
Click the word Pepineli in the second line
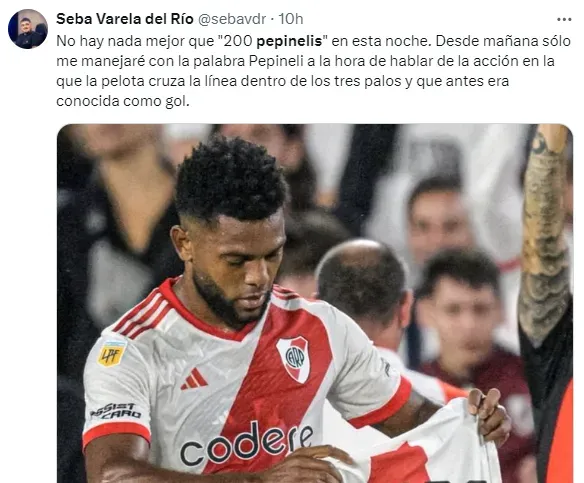click(x=276, y=61)
